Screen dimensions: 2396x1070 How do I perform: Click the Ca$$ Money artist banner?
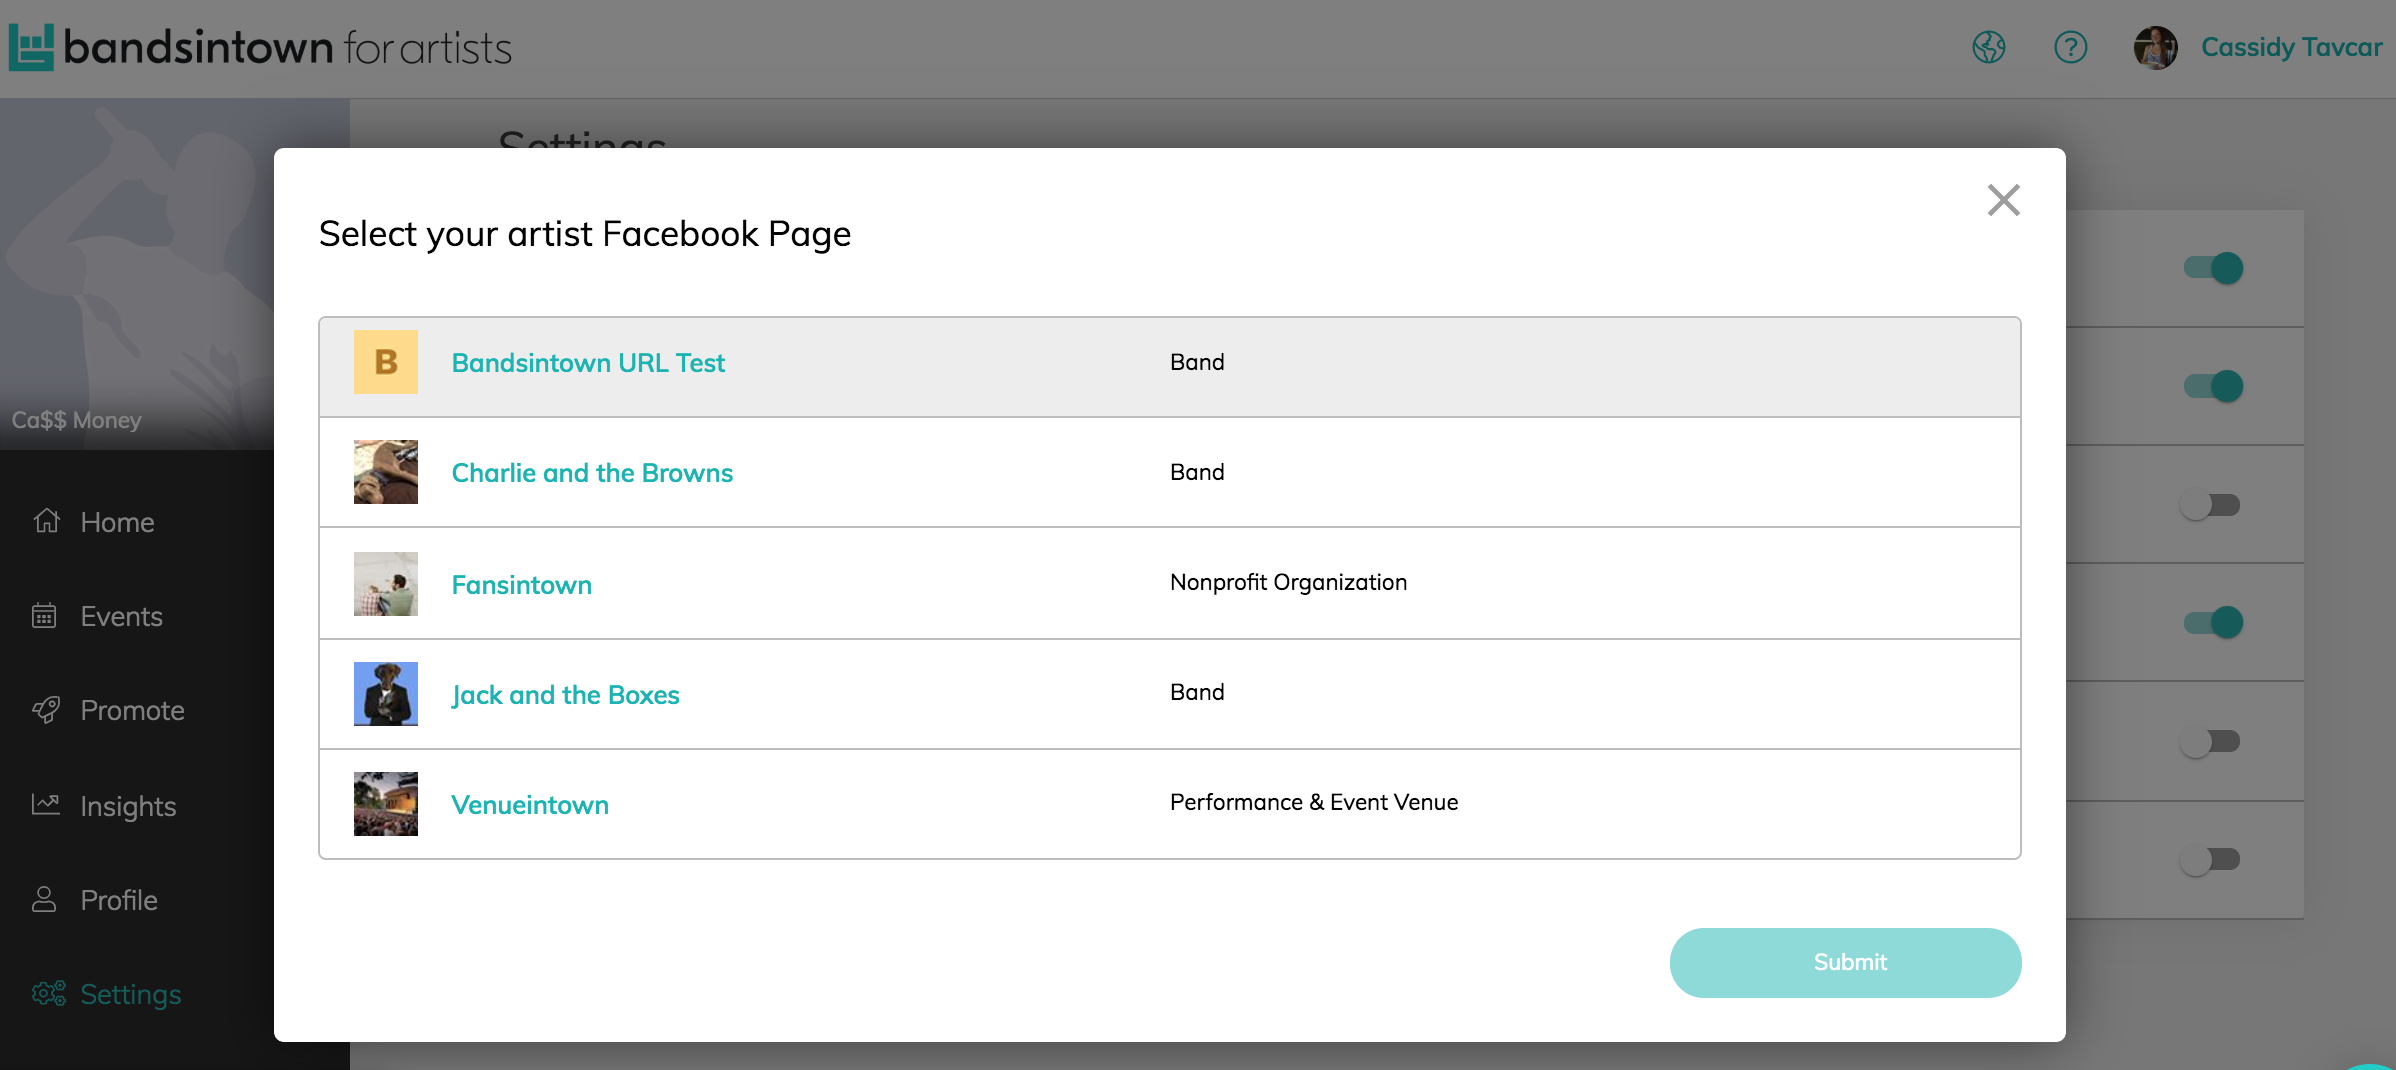[x=137, y=274]
